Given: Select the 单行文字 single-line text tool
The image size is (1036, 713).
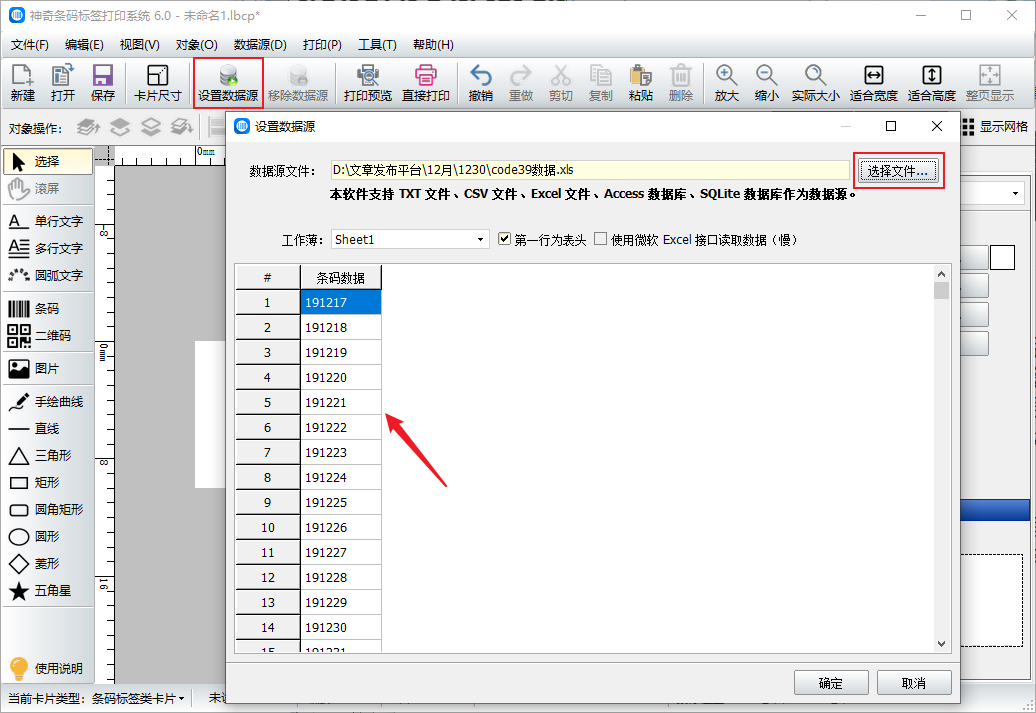Looking at the screenshot, I should pyautogui.click(x=48, y=221).
